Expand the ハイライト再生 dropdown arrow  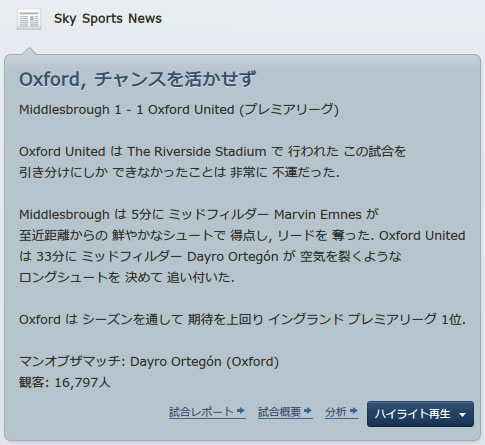(462, 415)
